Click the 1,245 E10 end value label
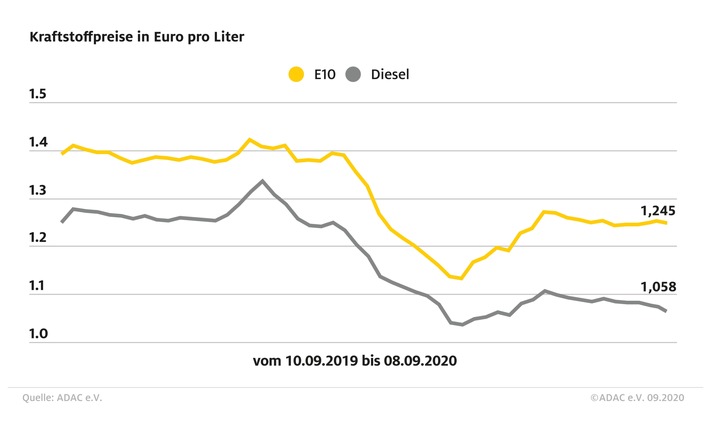The image size is (710, 424). [x=658, y=211]
